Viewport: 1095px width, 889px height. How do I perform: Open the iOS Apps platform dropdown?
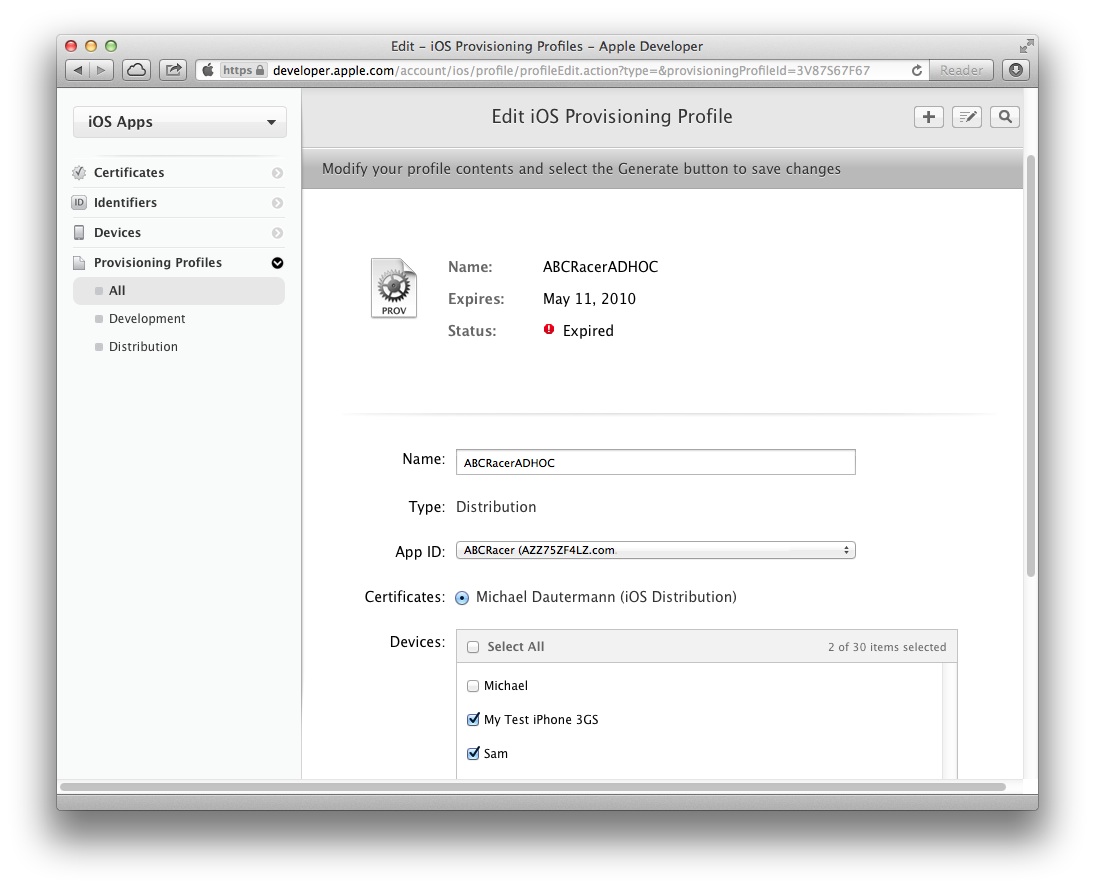[x=179, y=122]
